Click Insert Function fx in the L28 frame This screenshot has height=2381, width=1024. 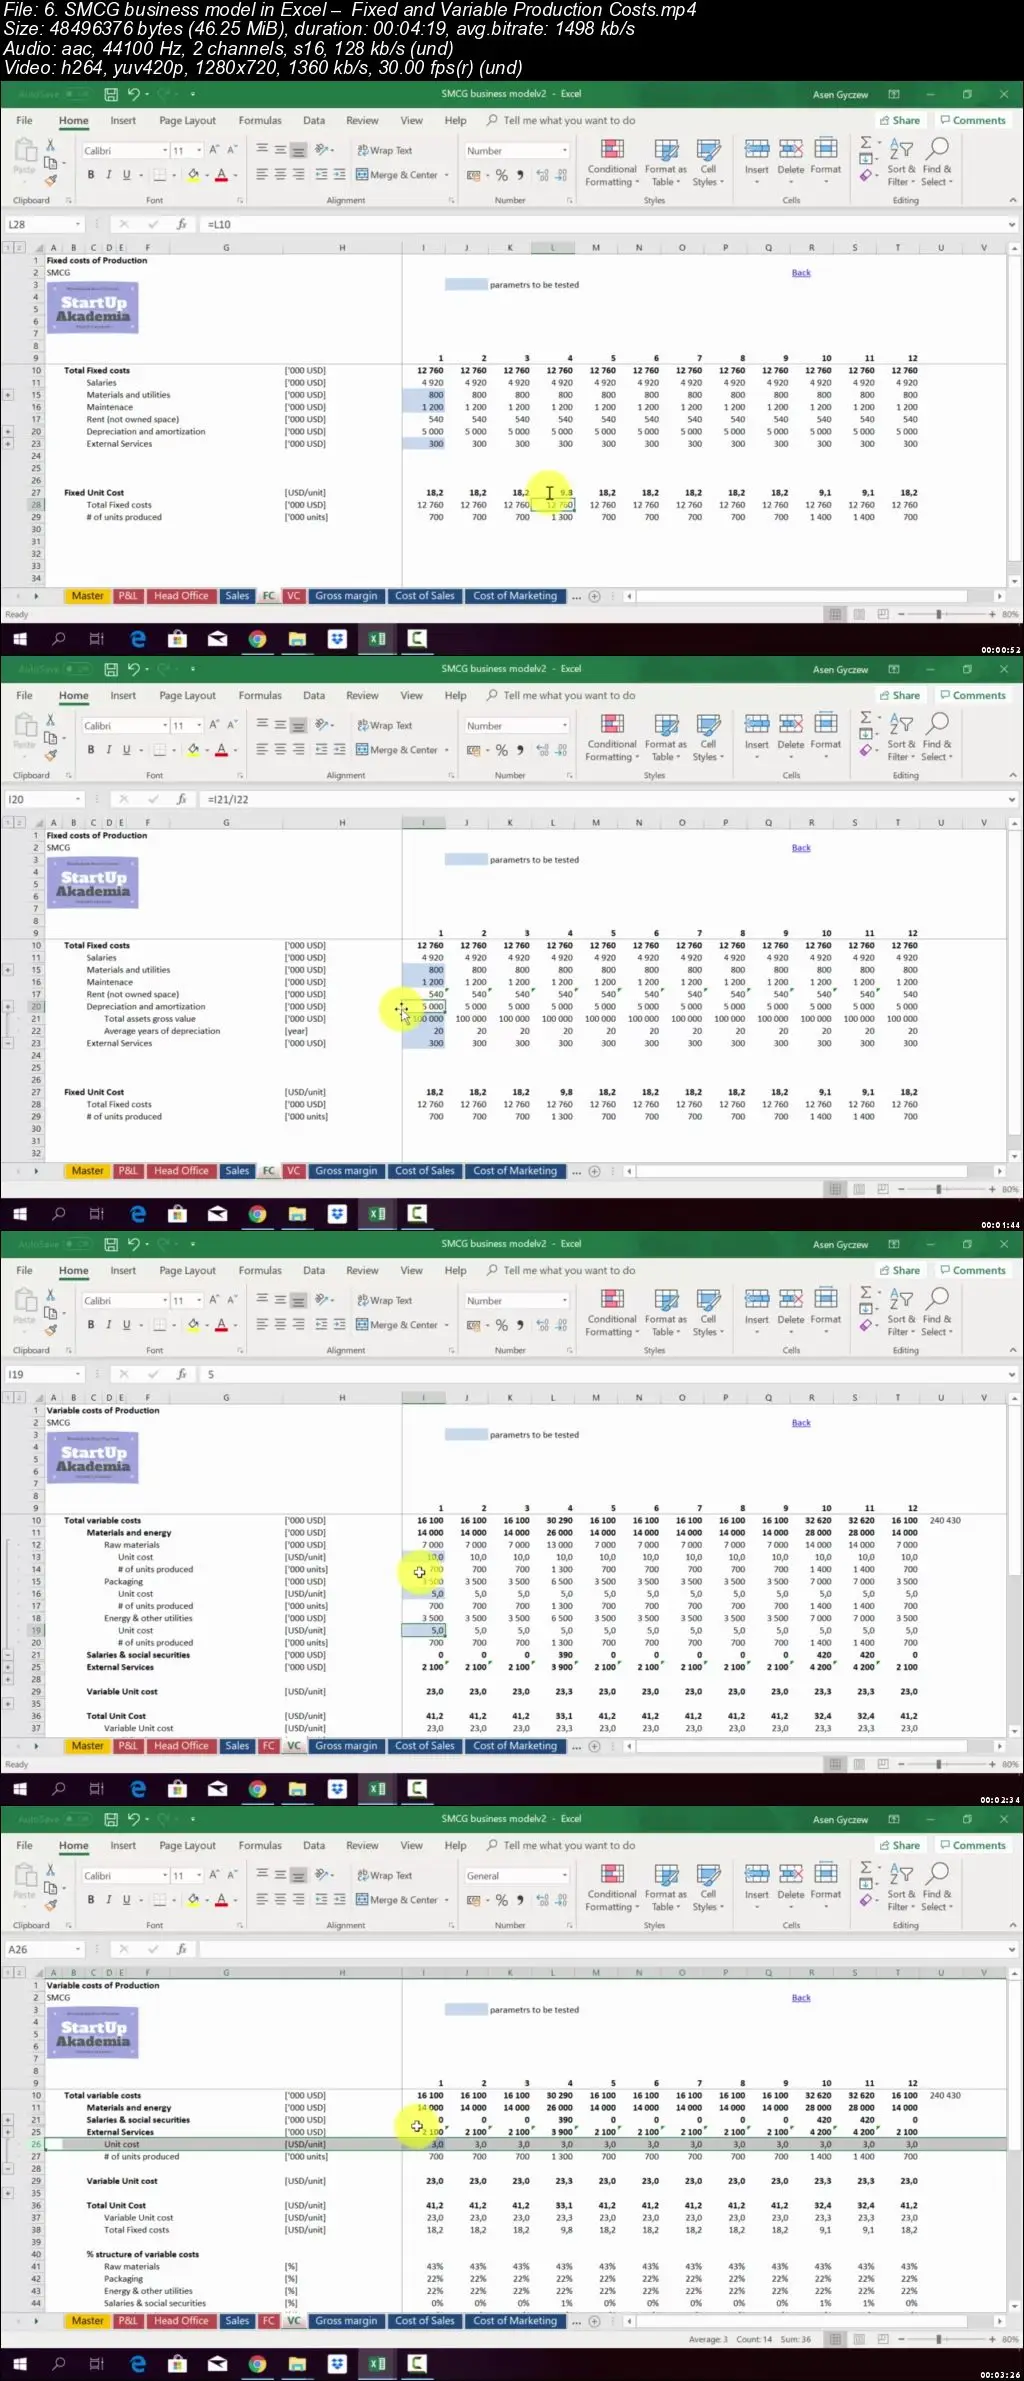pos(181,224)
